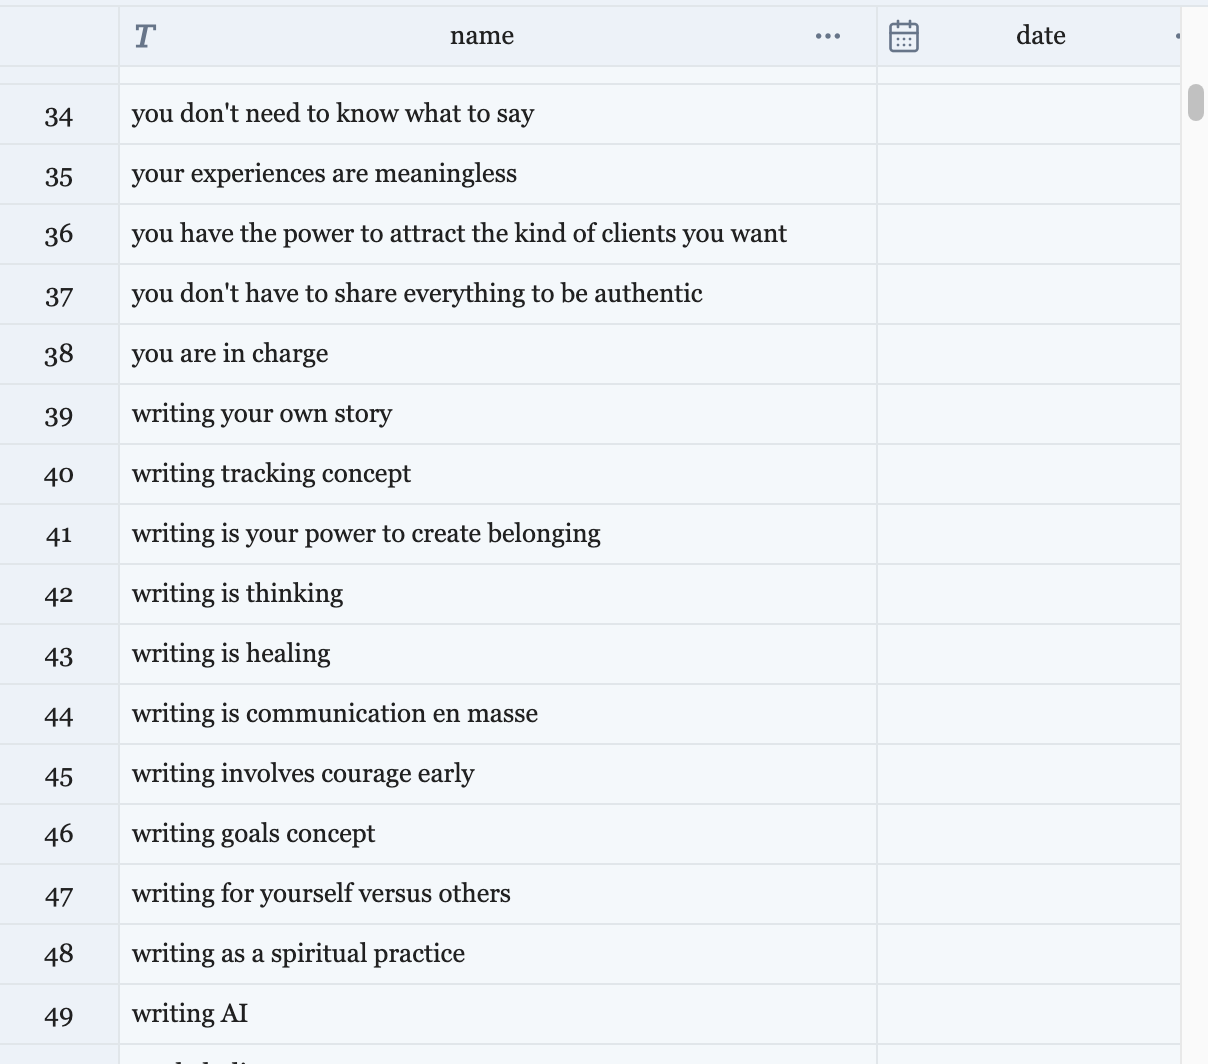
Task: Select the "writing is thinking" cell
Action: pyautogui.click(x=237, y=594)
